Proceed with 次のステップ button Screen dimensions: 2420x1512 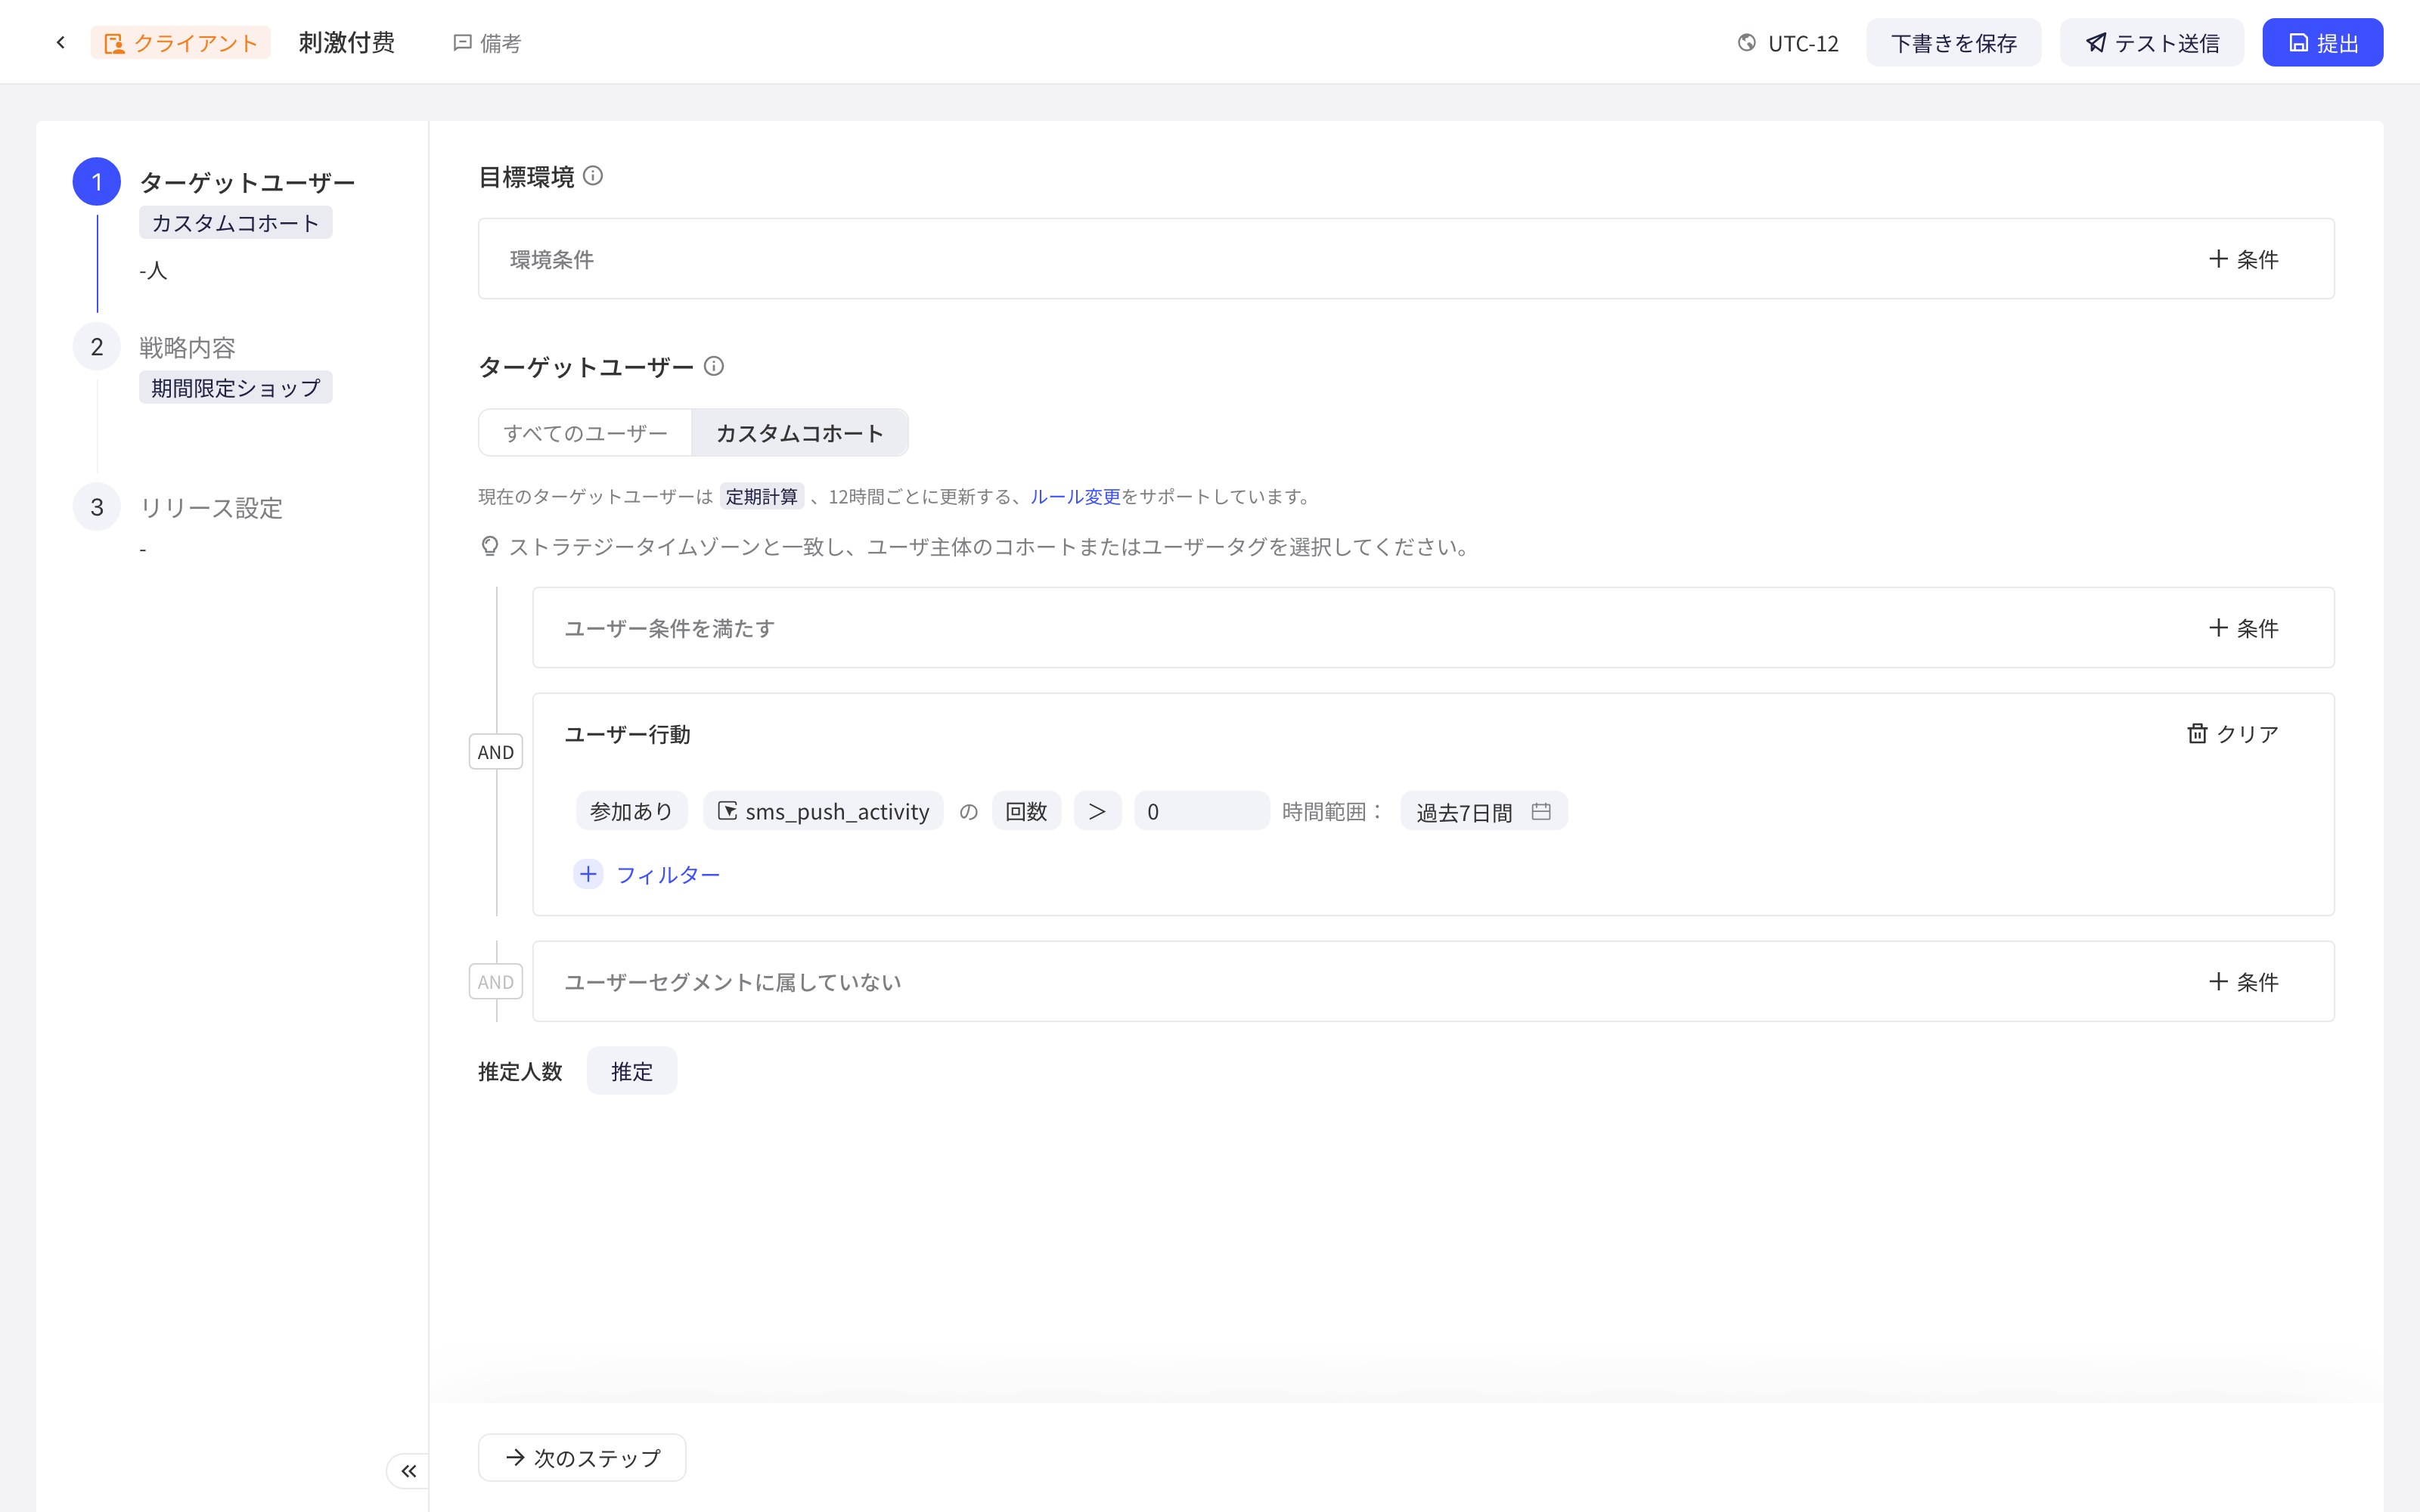582,1458
